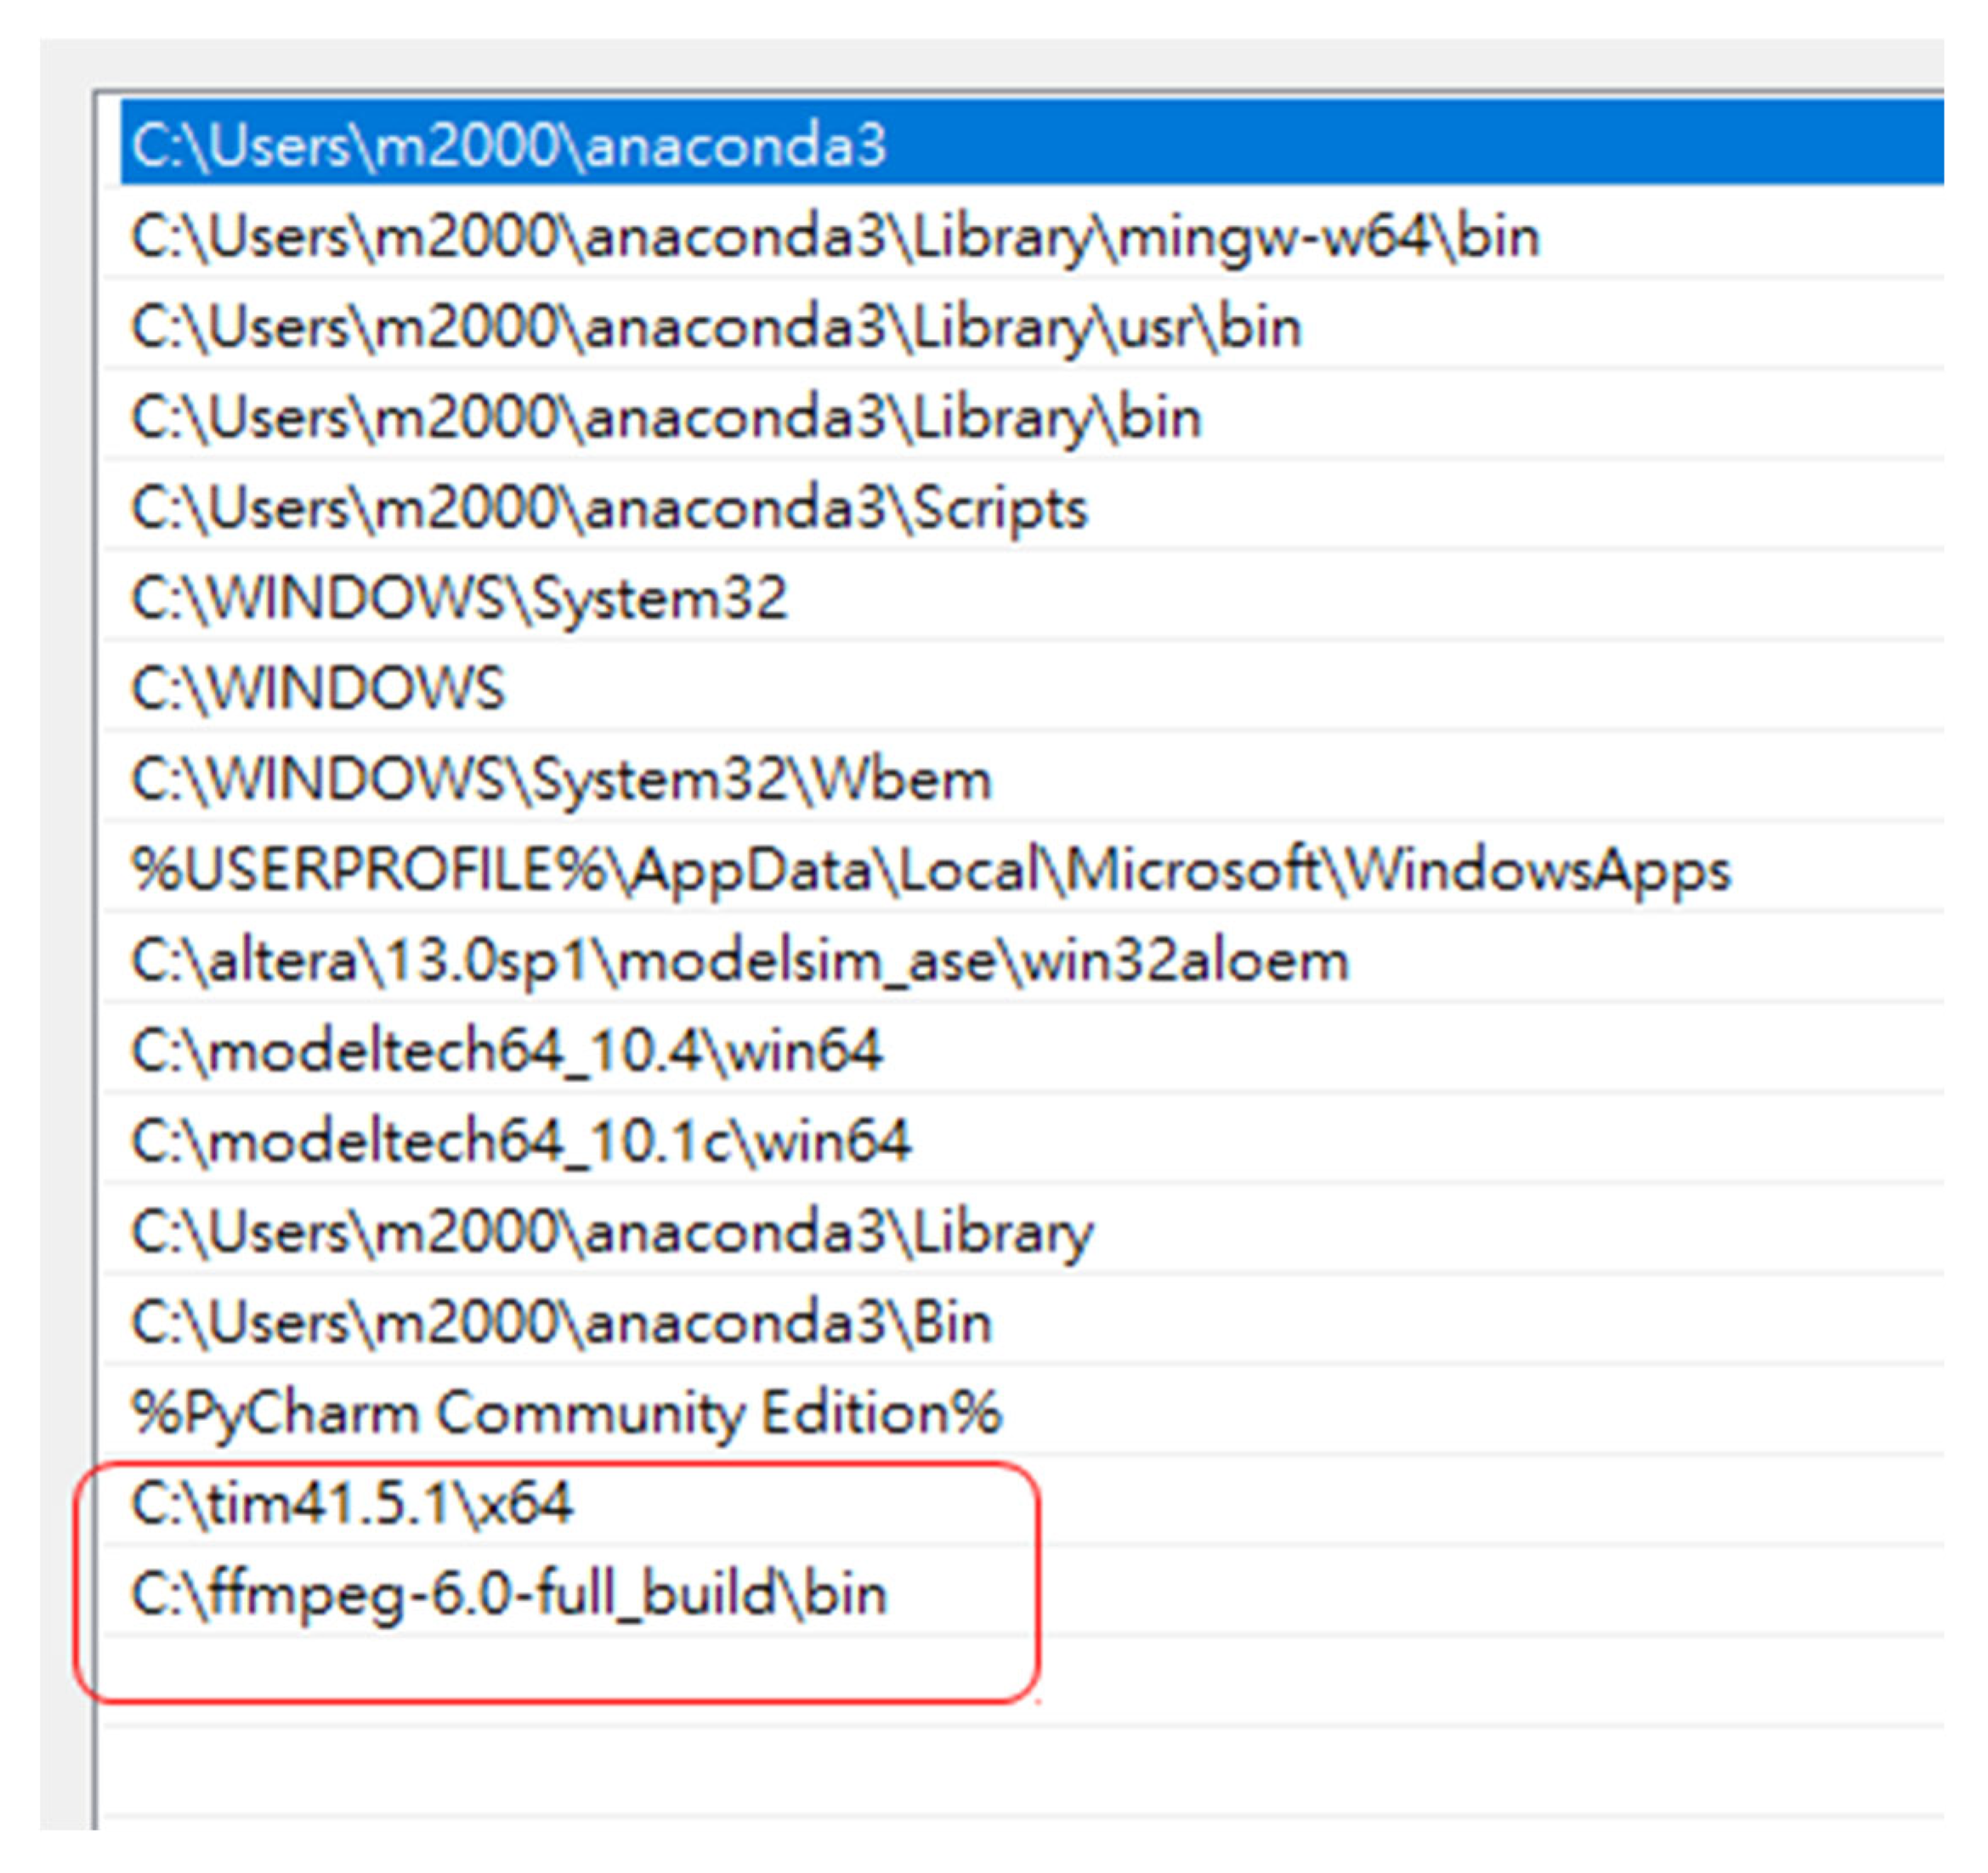Select the ffmpeg-6.0-full_build\bin entry
Viewport: 1988px width, 1873px height.
(508, 1594)
